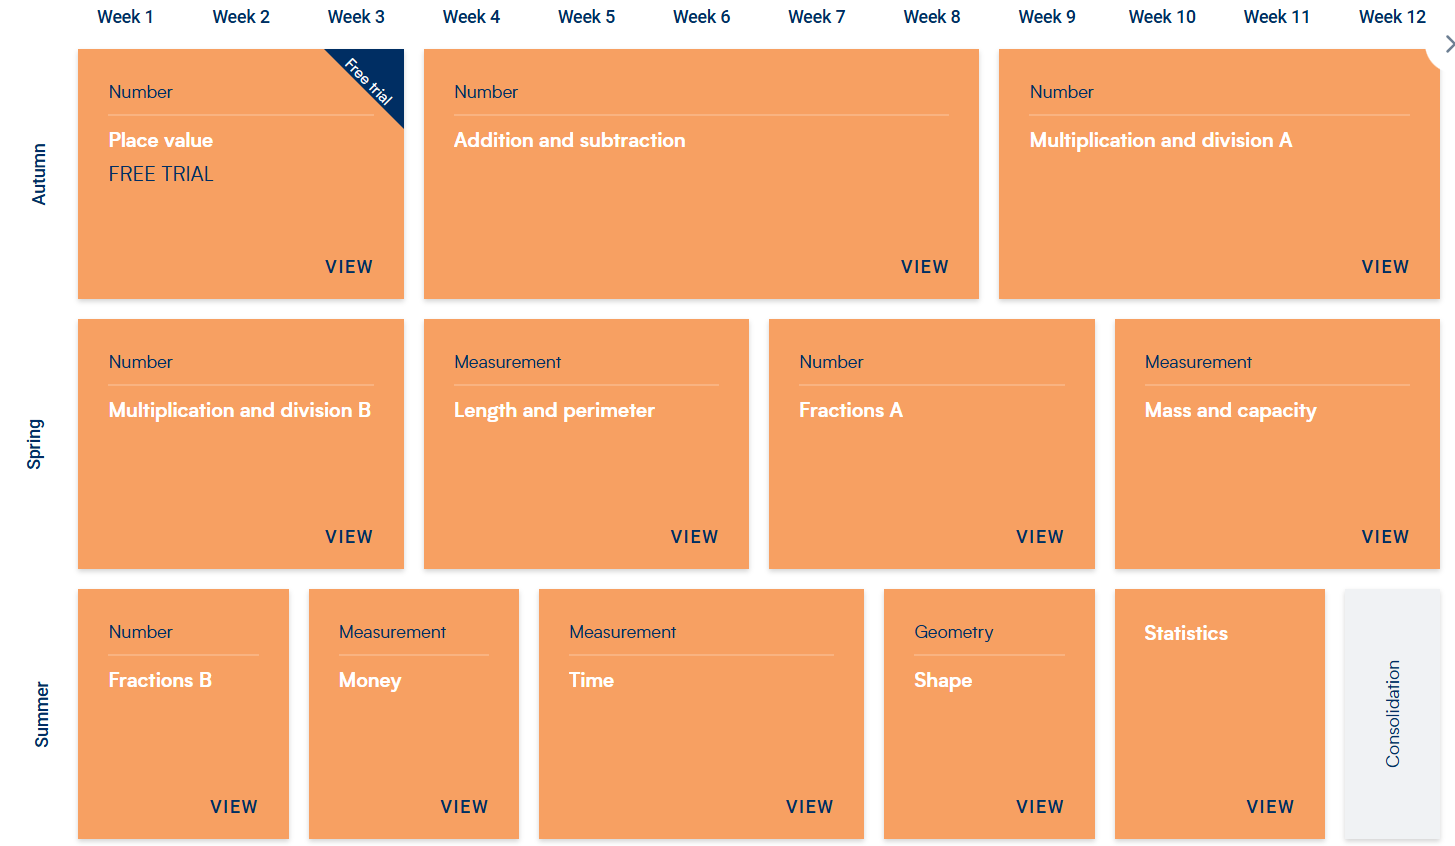Open VIEW on the Fractions B card
This screenshot has height=846, width=1455.
point(234,807)
